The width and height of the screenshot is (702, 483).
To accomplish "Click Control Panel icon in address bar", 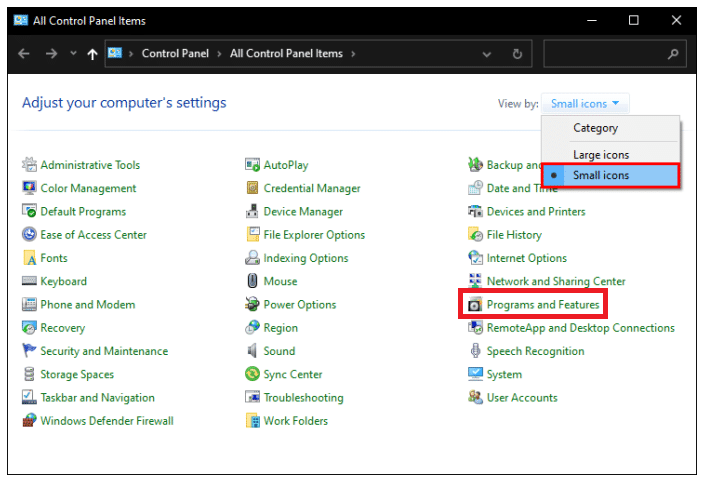I will (115, 53).
